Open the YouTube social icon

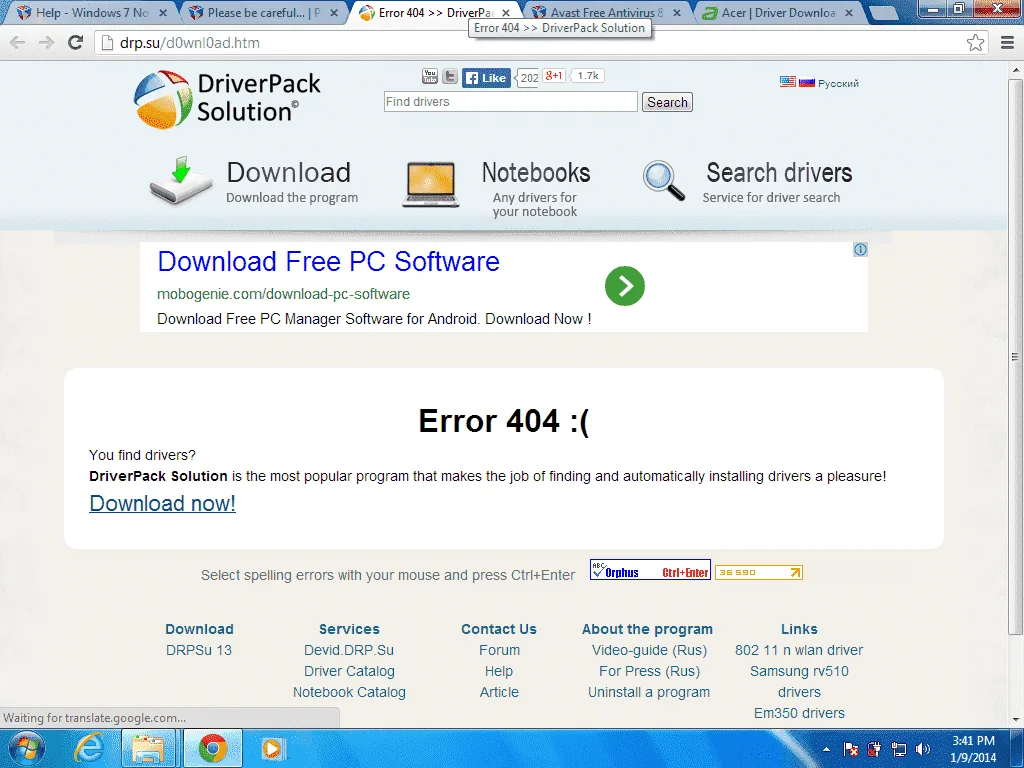[430, 76]
